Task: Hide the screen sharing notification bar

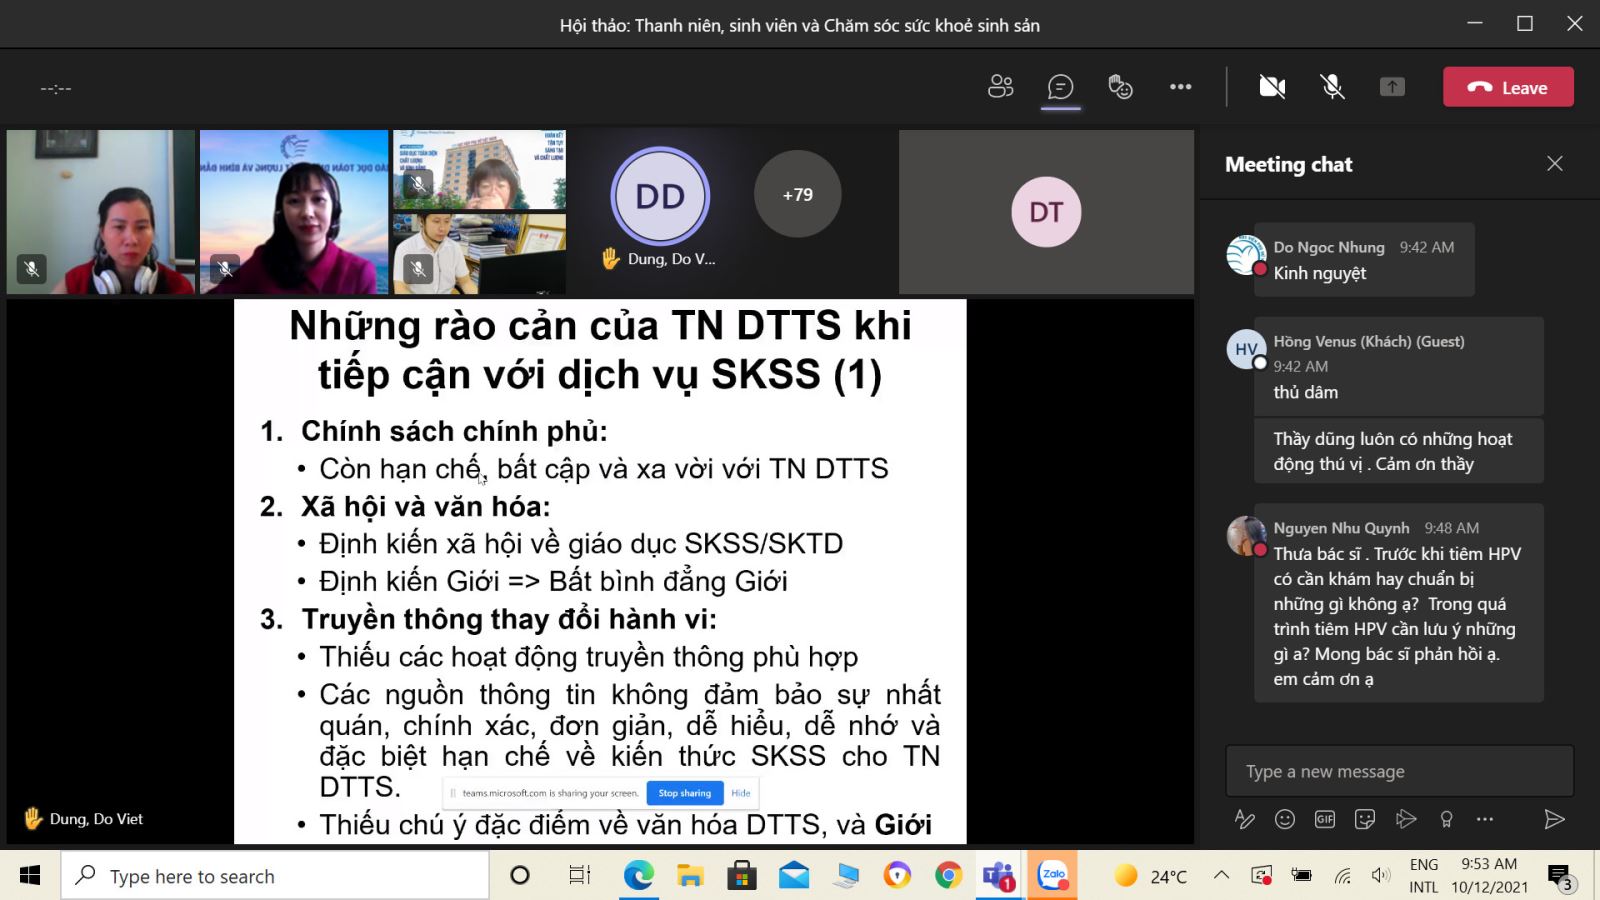Action: coord(741,793)
